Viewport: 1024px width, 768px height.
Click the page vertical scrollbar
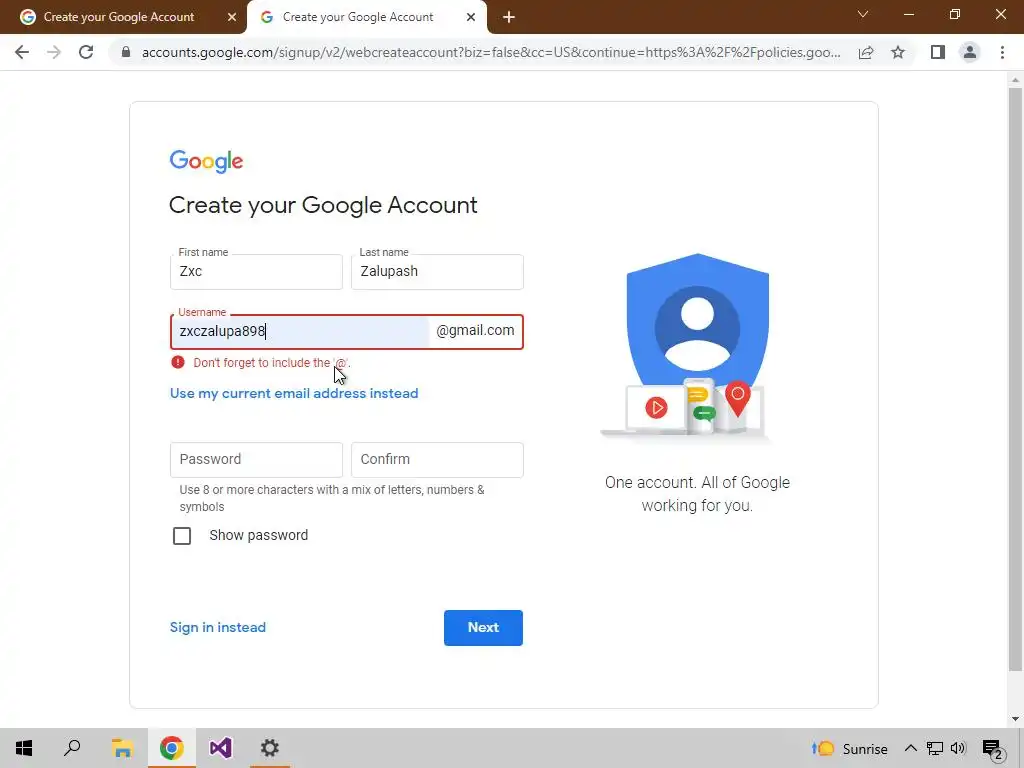1015,379
